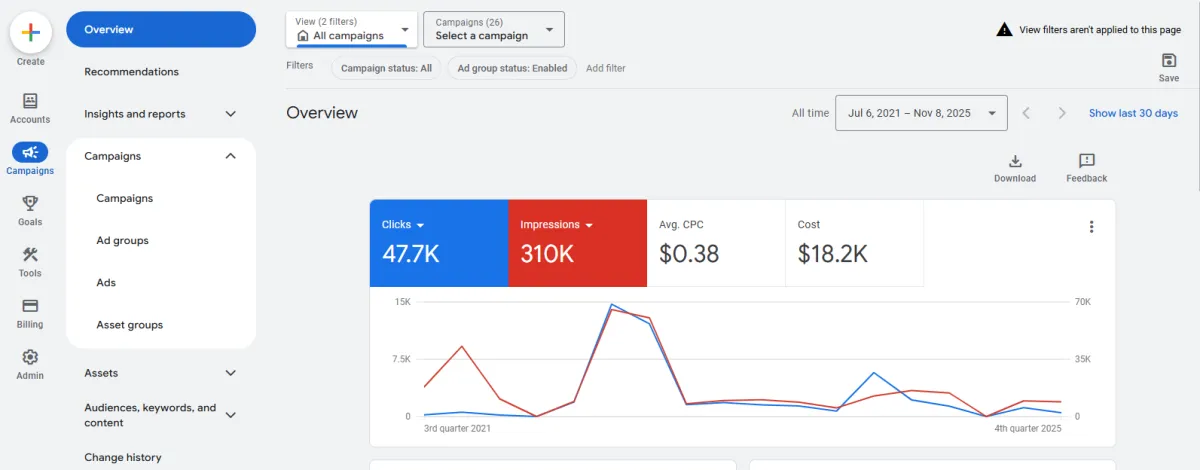Image resolution: width=1200 pixels, height=470 pixels.
Task: Open the date range dropdown
Action: 921,113
